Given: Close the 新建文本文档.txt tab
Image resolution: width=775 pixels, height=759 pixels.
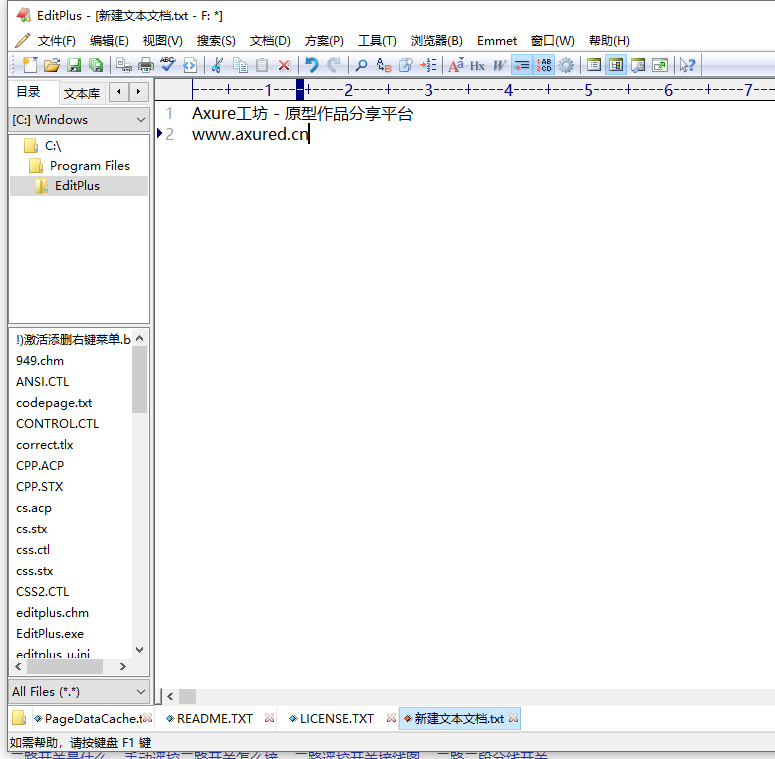Looking at the screenshot, I should [514, 718].
